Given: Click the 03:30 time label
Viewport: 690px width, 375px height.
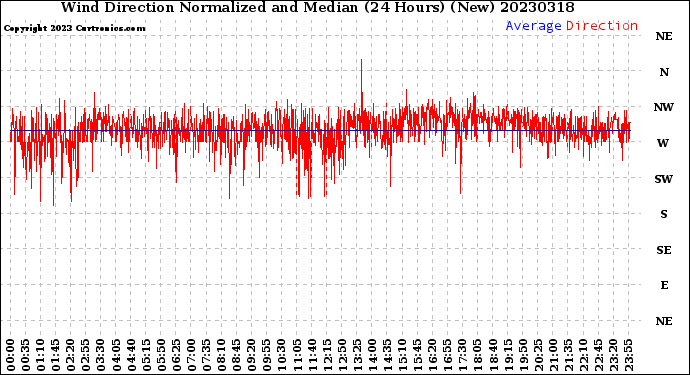Looking at the screenshot, I should tap(101, 355).
